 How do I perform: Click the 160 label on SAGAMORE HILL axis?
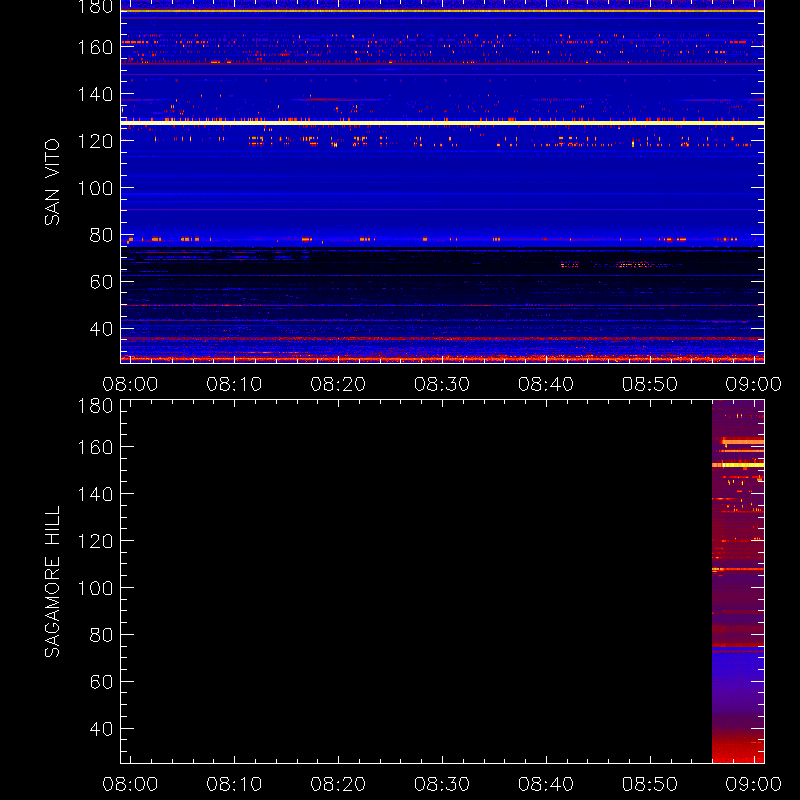coord(95,447)
